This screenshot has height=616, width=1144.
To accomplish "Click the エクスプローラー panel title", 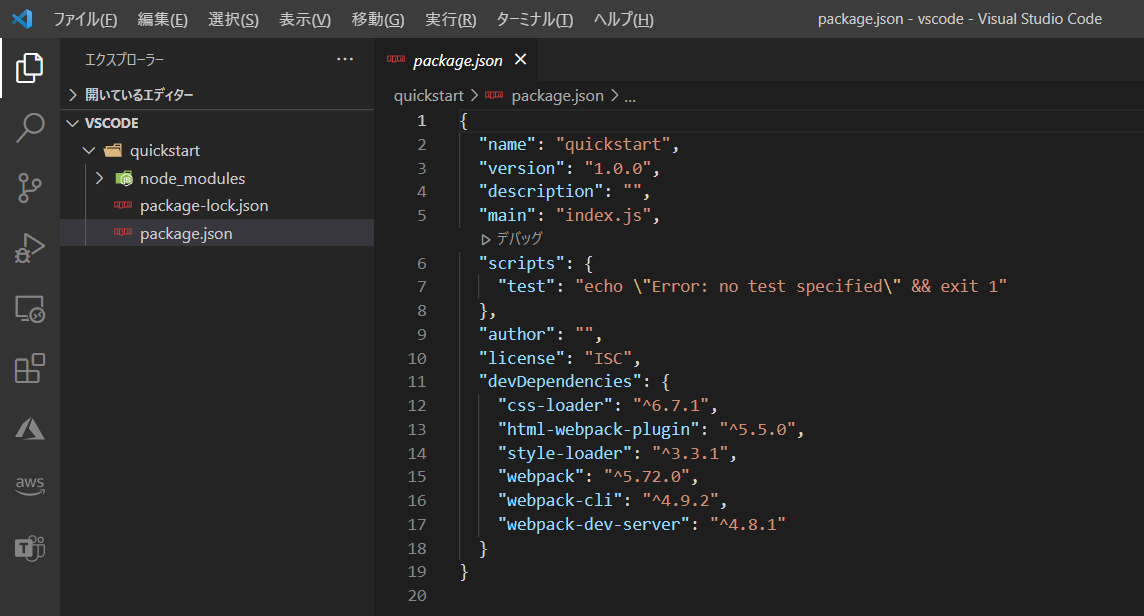I will (x=124, y=60).
